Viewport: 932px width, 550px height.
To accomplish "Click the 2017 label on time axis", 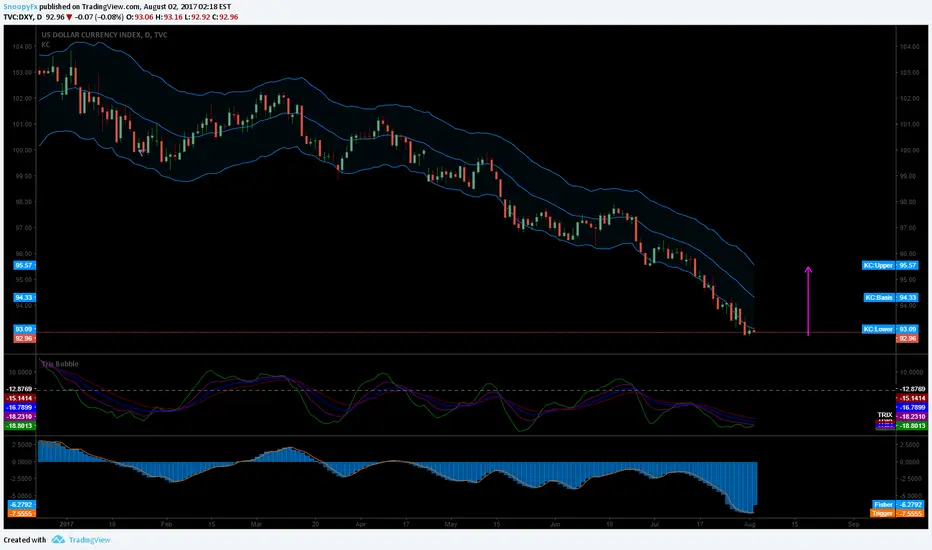I will (66, 524).
